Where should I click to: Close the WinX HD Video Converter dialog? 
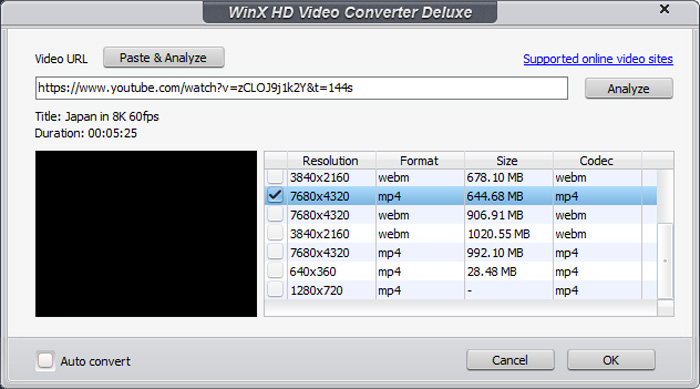tap(664, 9)
